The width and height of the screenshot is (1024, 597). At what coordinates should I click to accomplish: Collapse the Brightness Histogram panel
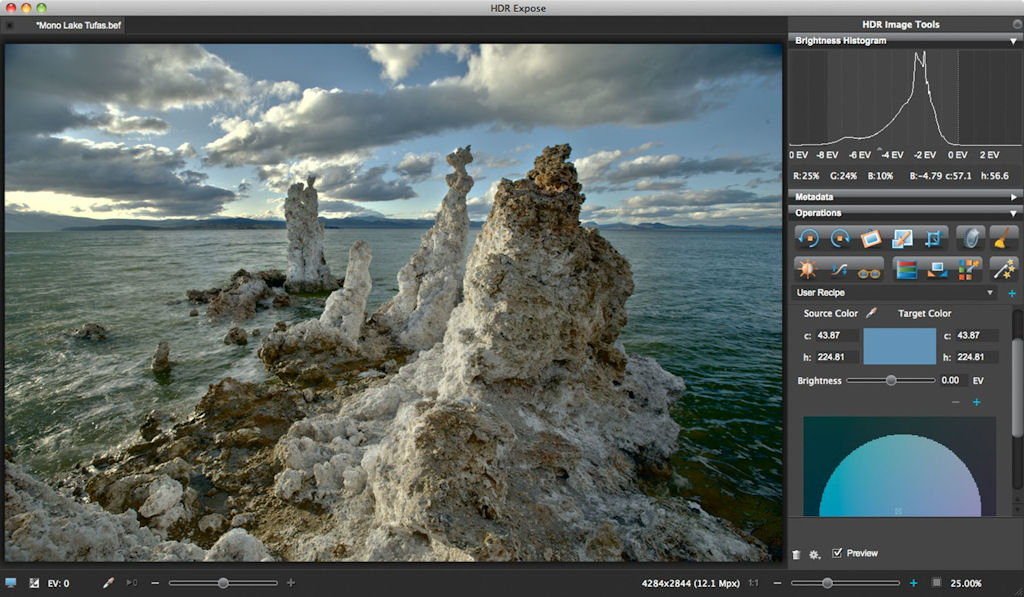1013,41
